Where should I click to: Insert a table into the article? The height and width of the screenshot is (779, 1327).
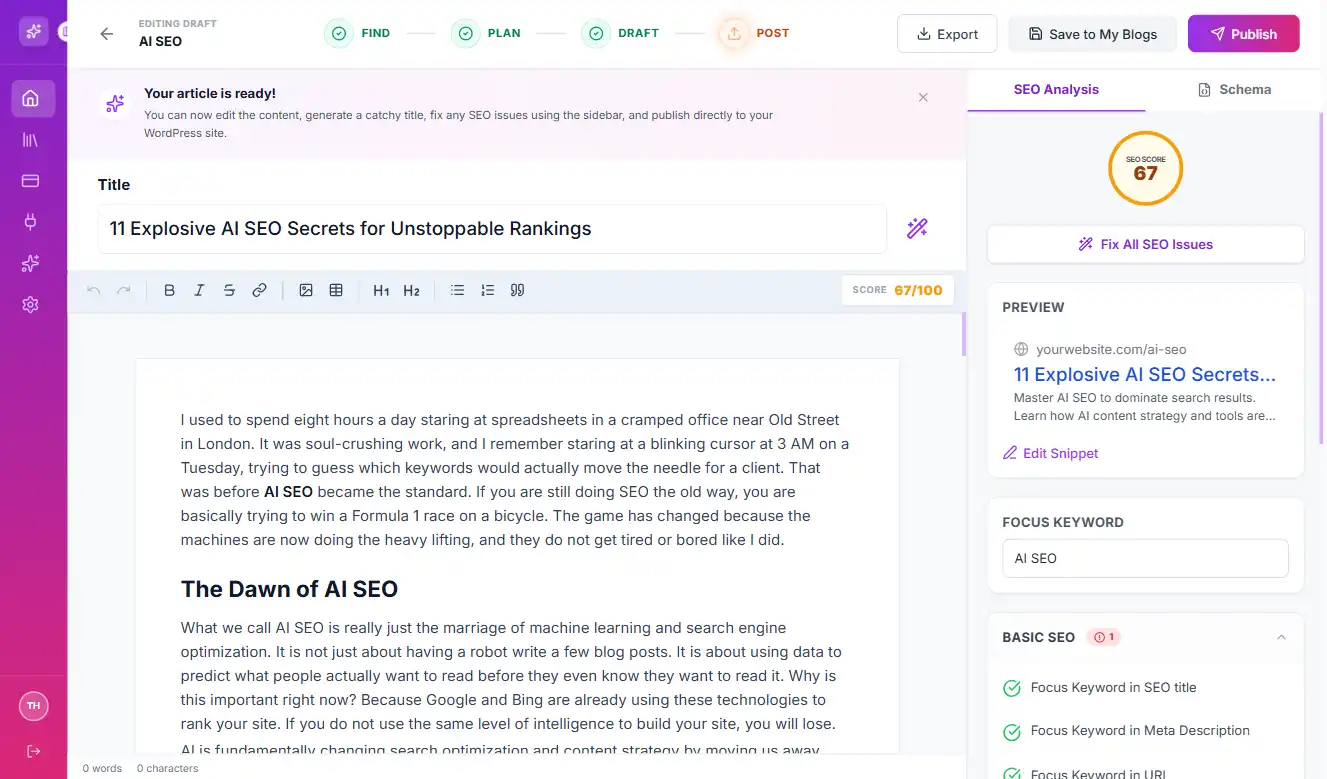[x=336, y=290]
